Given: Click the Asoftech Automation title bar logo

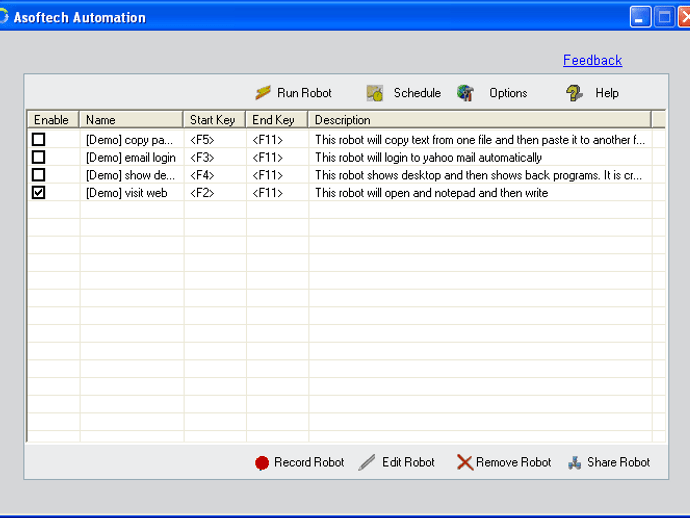Looking at the screenshot, I should coord(4,17).
